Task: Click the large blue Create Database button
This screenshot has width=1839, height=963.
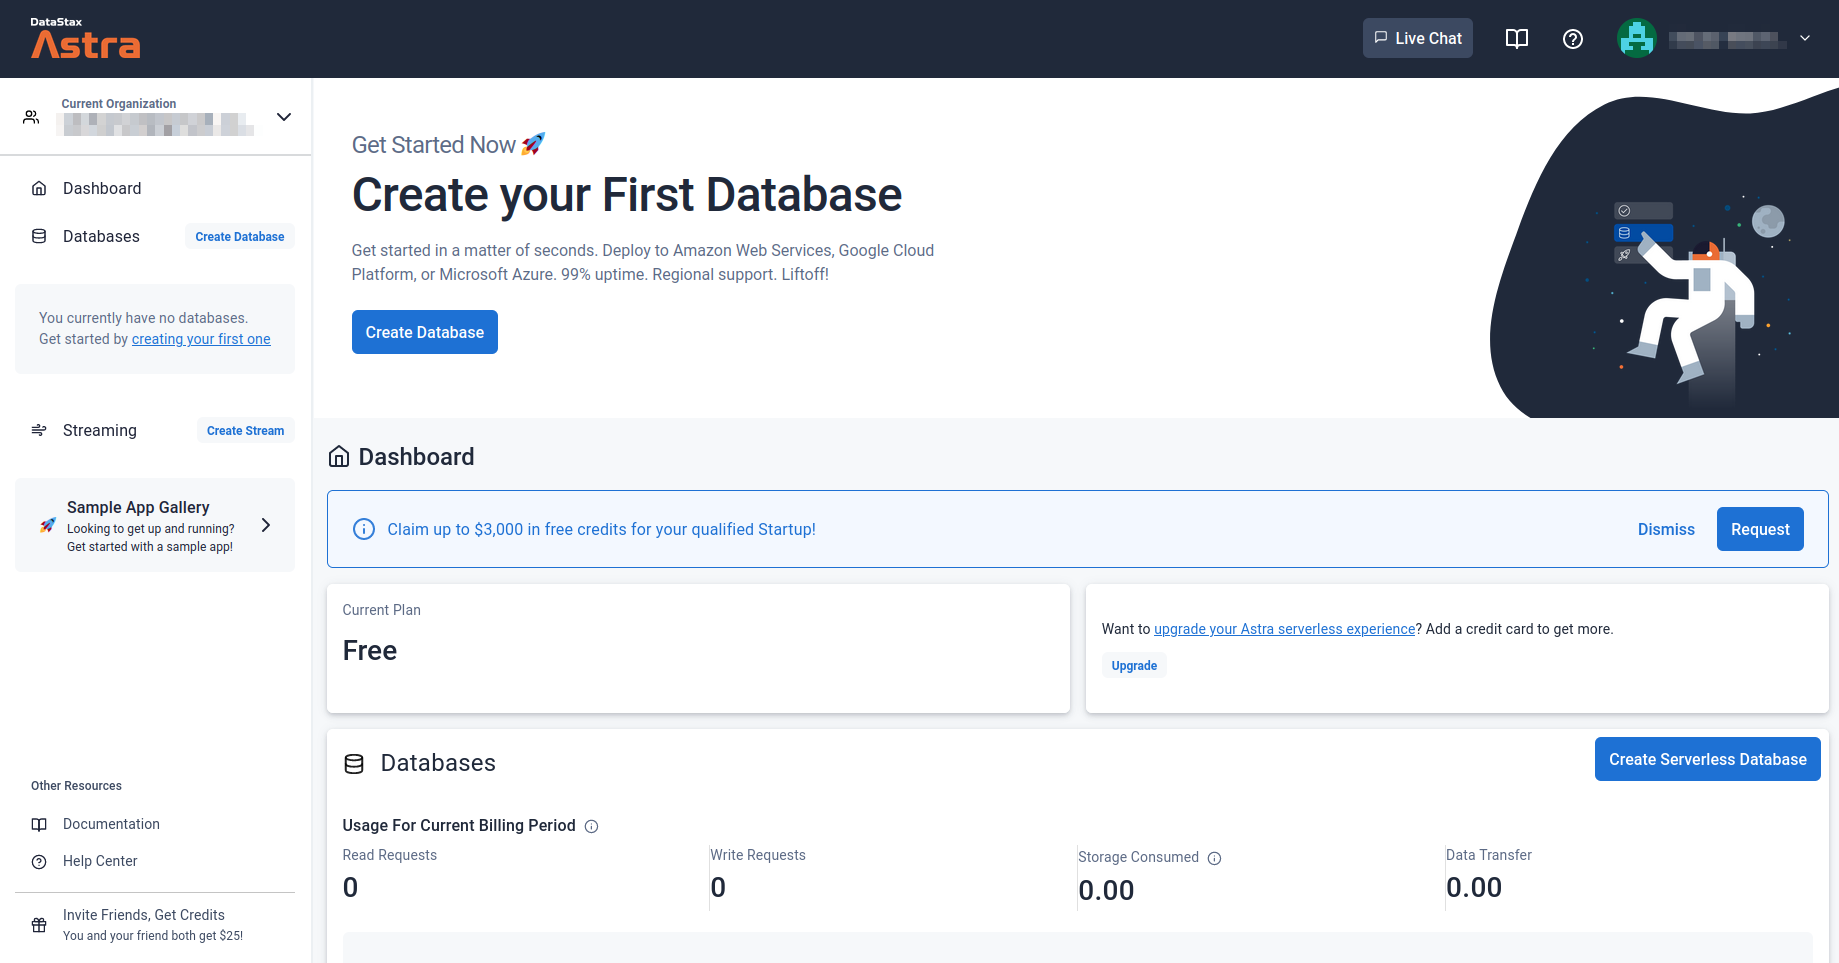Action: pyautogui.click(x=425, y=332)
